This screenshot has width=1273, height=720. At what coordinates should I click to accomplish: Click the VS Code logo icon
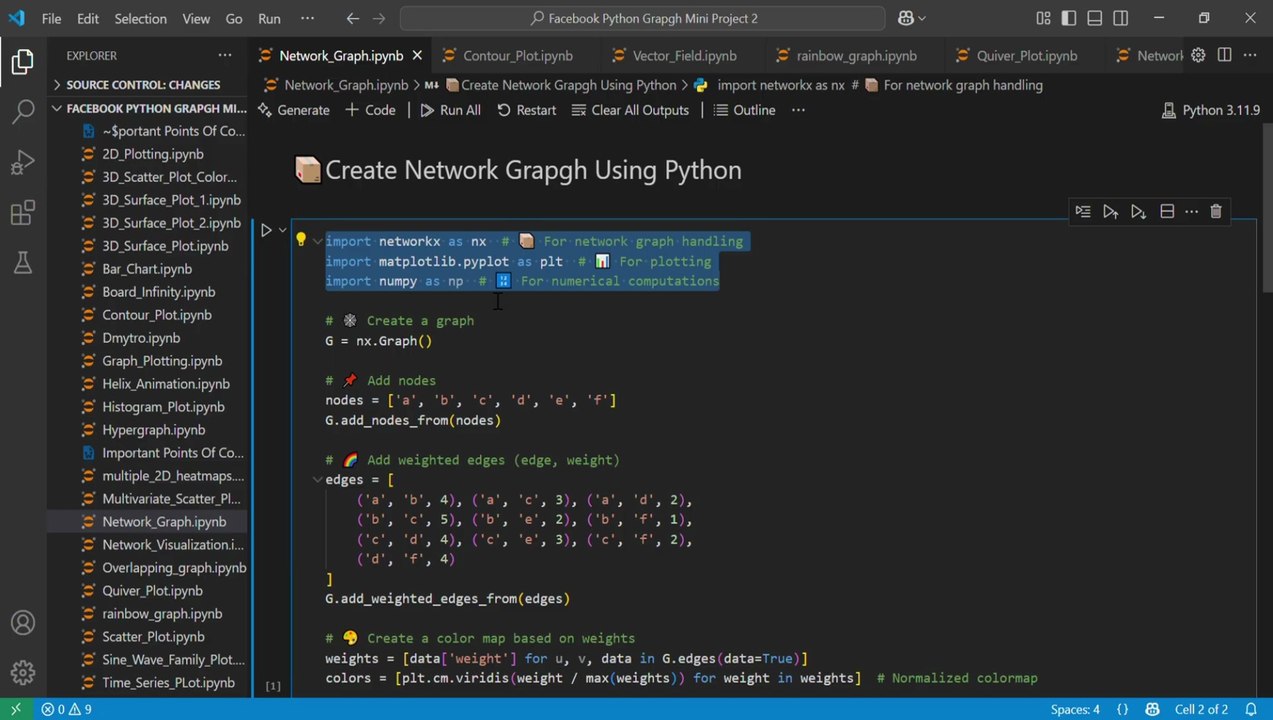[x=18, y=18]
